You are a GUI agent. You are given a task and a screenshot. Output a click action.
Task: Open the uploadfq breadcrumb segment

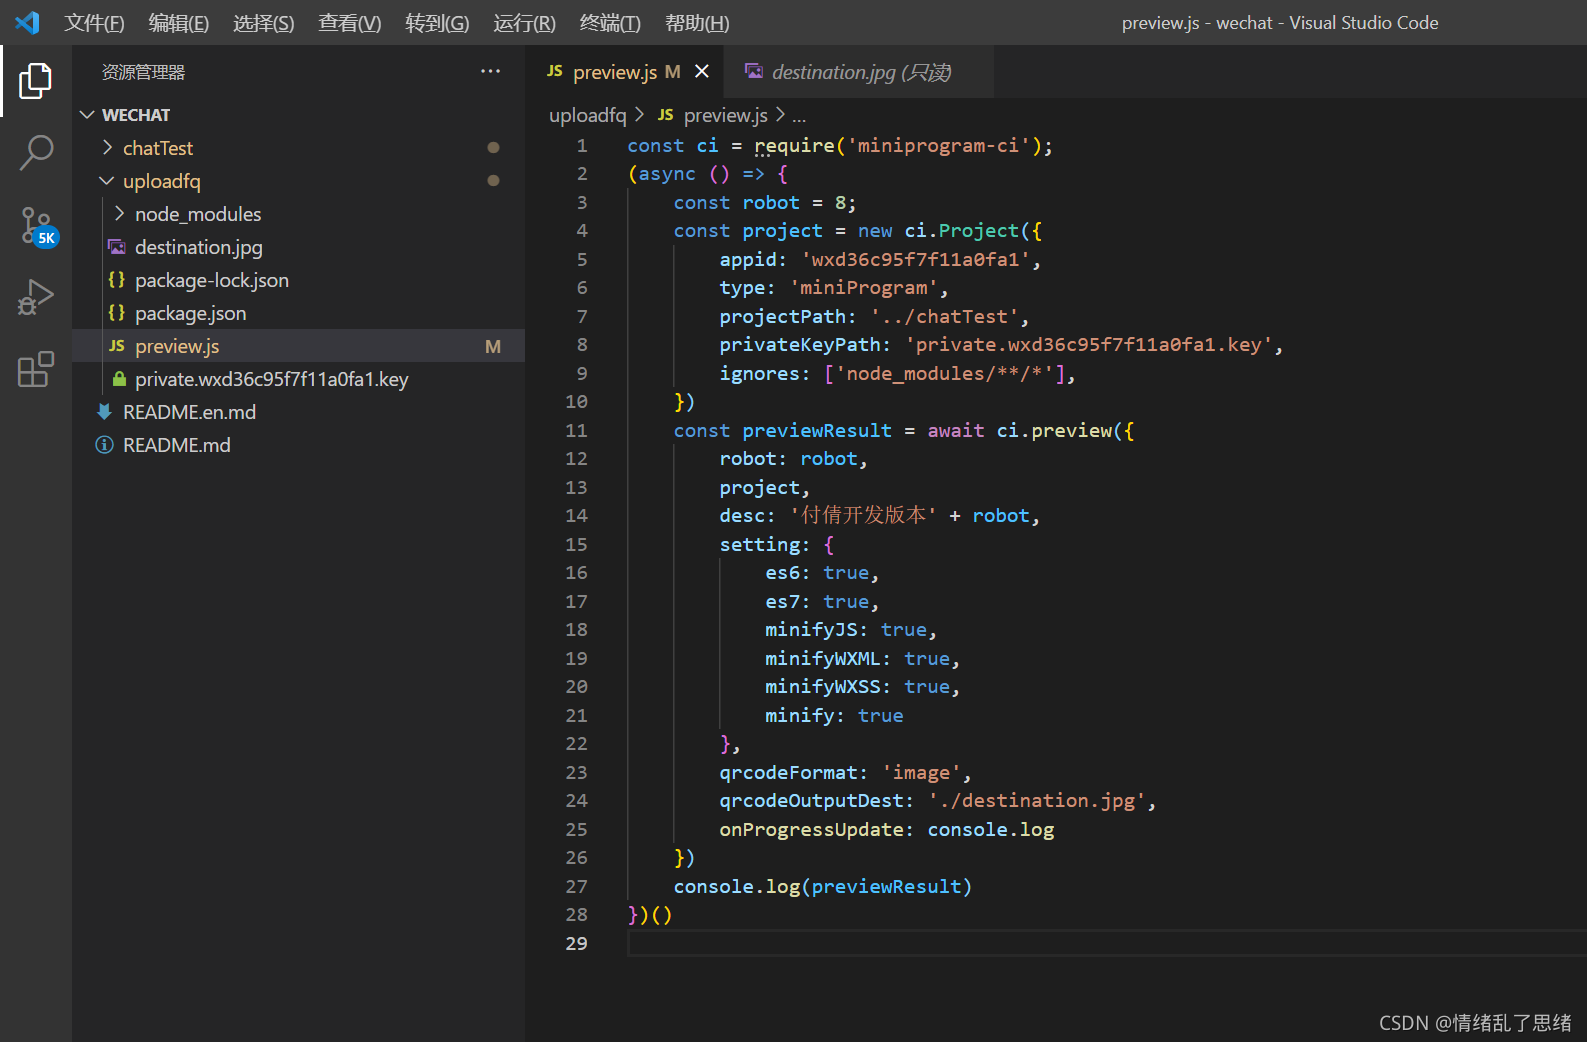tap(587, 115)
